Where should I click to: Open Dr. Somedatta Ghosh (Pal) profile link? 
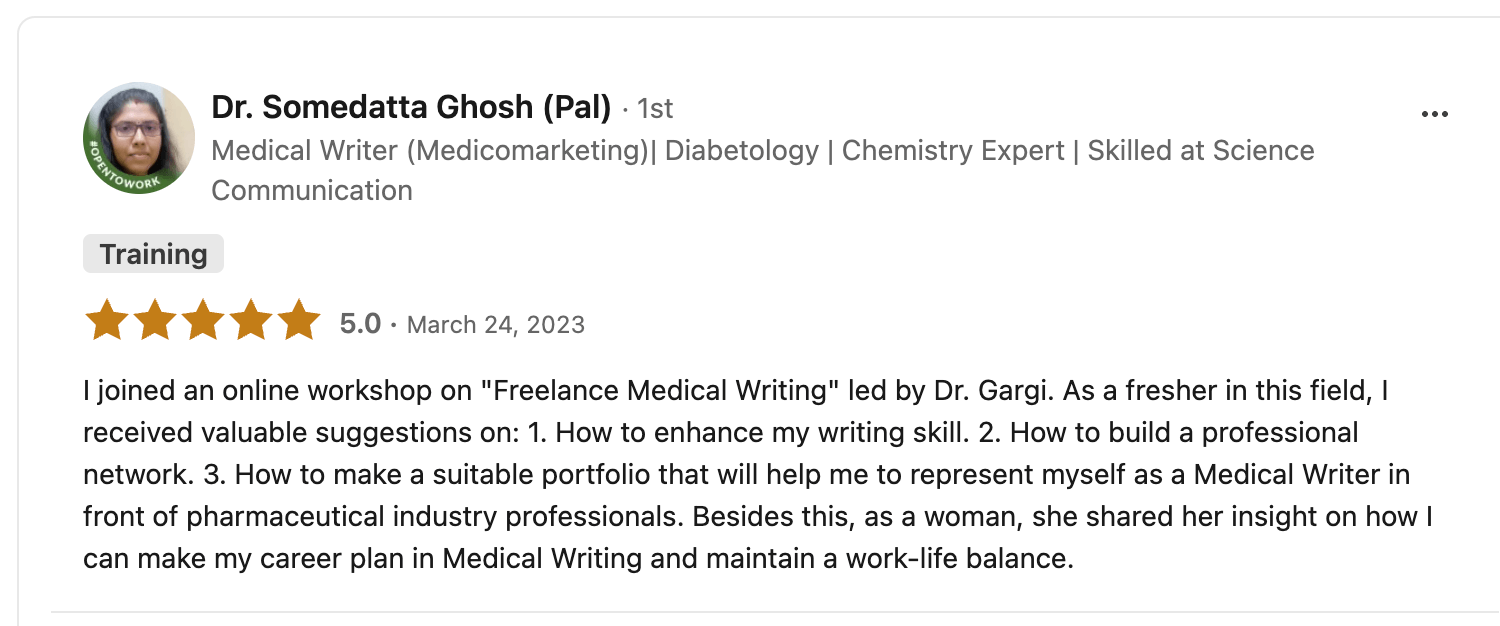(411, 108)
